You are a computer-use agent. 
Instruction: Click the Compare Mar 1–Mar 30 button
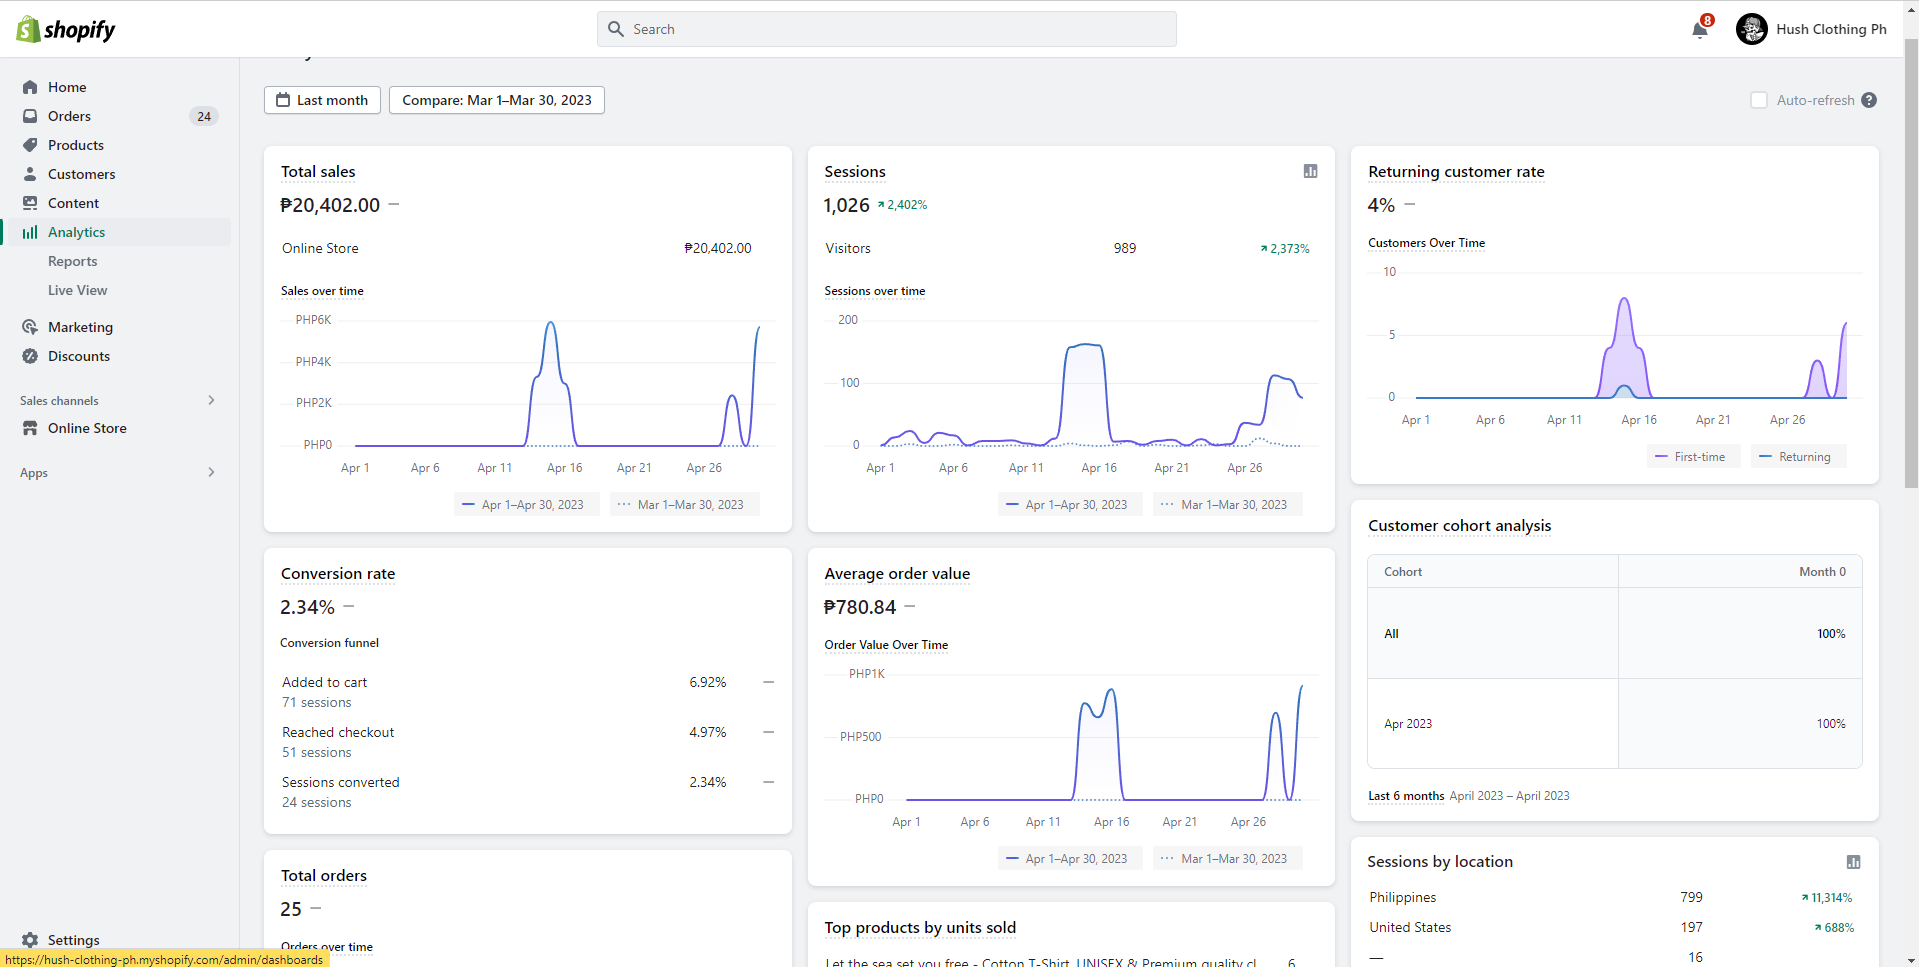pyautogui.click(x=496, y=100)
